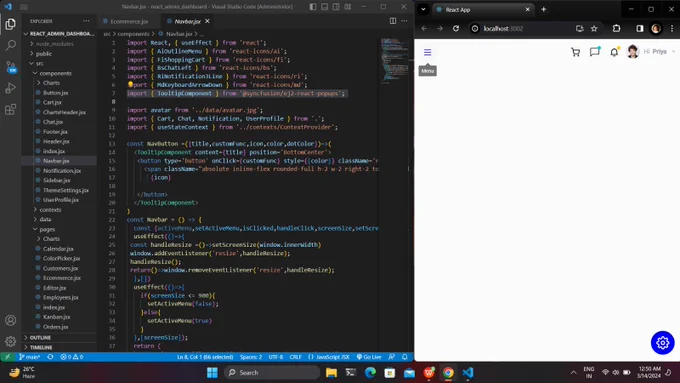The image size is (680, 383).
Task: Open the shopping cart in React app
Action: pyautogui.click(x=575, y=52)
